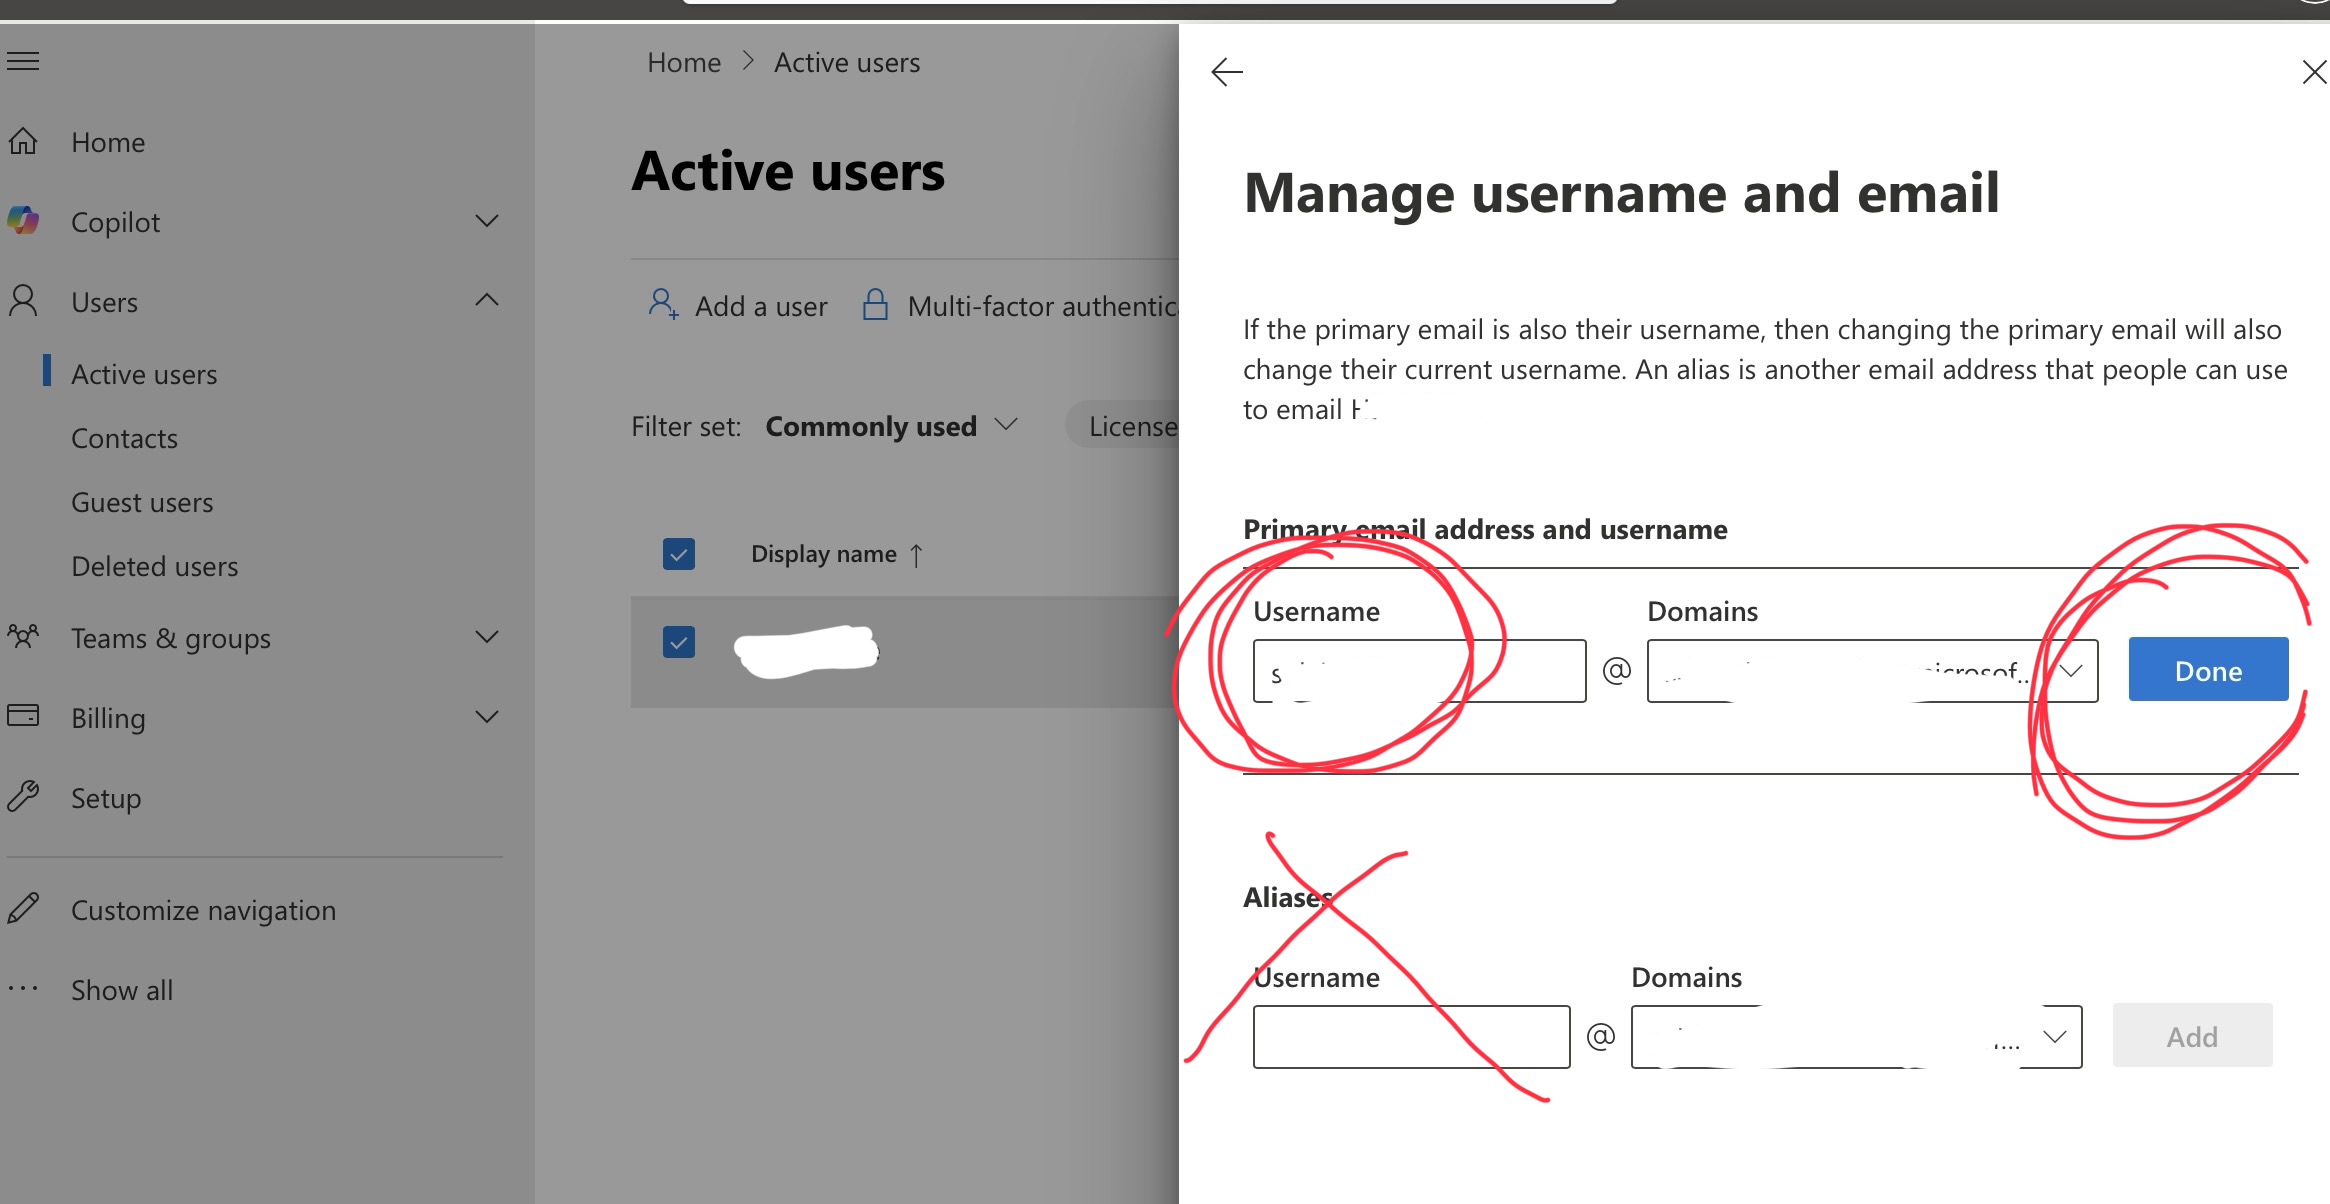Click the Billing card icon
The width and height of the screenshot is (2330, 1204).
[23, 716]
